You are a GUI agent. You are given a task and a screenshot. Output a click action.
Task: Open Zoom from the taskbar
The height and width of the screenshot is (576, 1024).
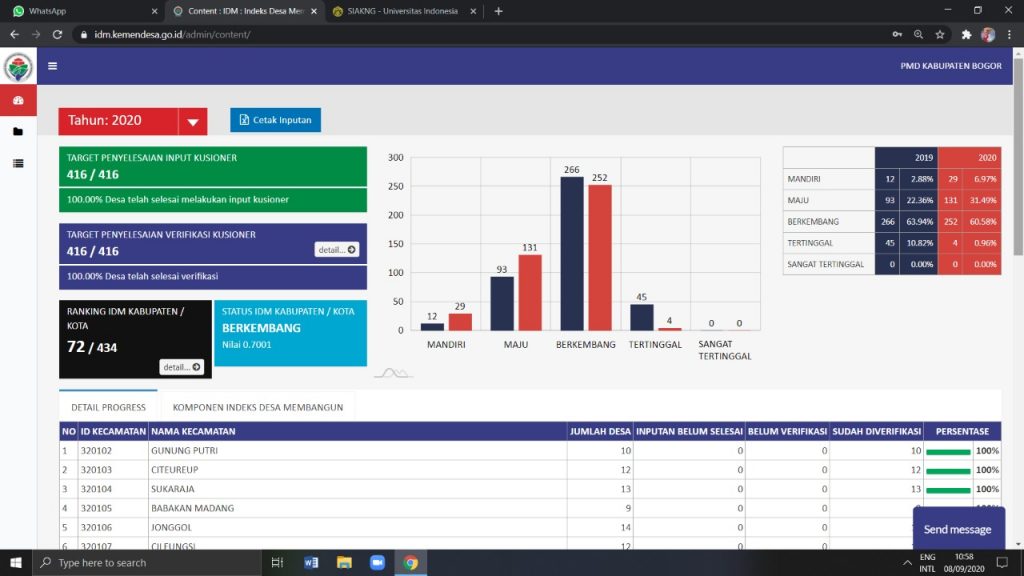click(377, 563)
